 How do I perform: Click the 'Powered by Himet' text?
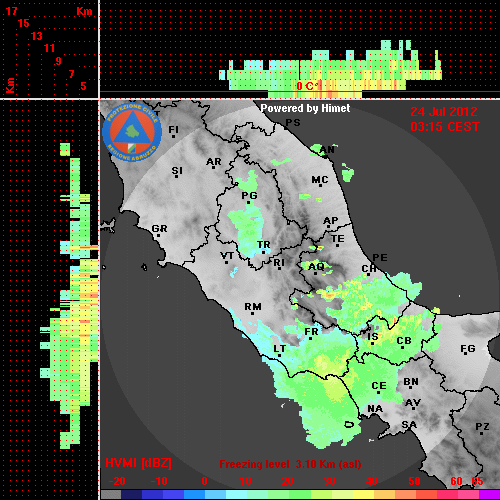[305, 108]
